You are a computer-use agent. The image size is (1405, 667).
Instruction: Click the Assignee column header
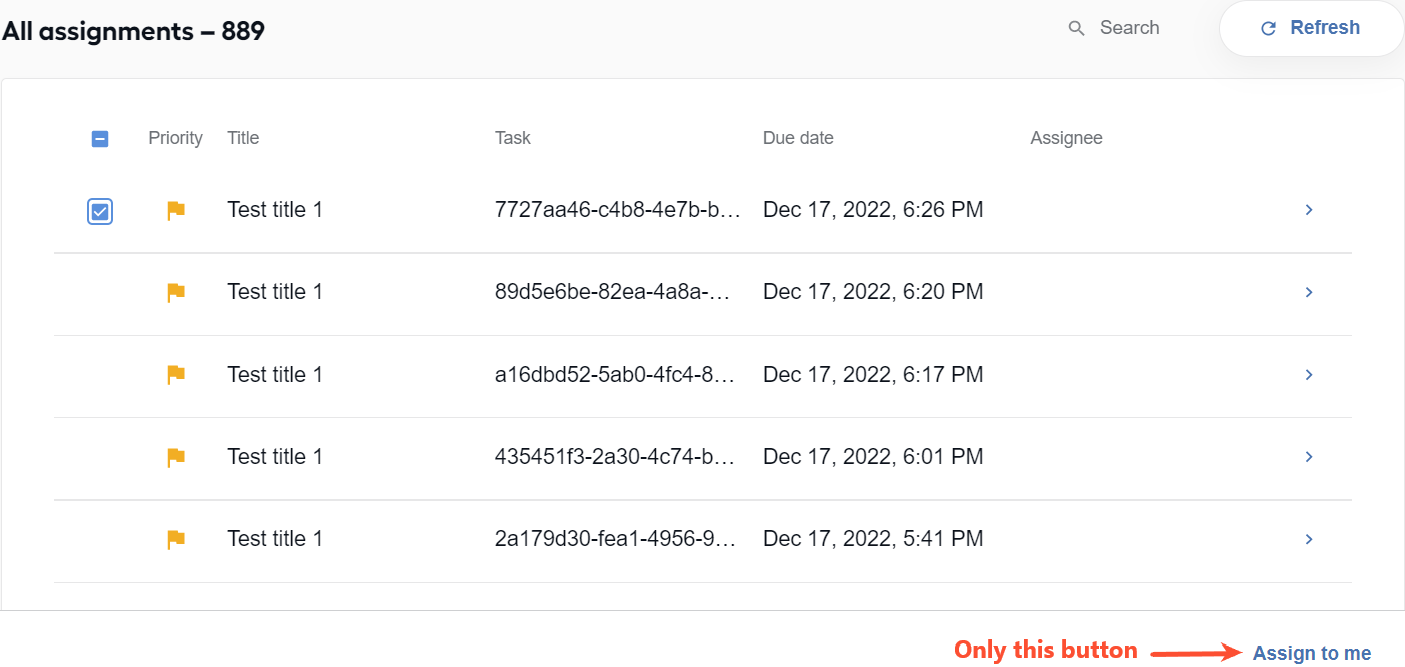(1066, 138)
